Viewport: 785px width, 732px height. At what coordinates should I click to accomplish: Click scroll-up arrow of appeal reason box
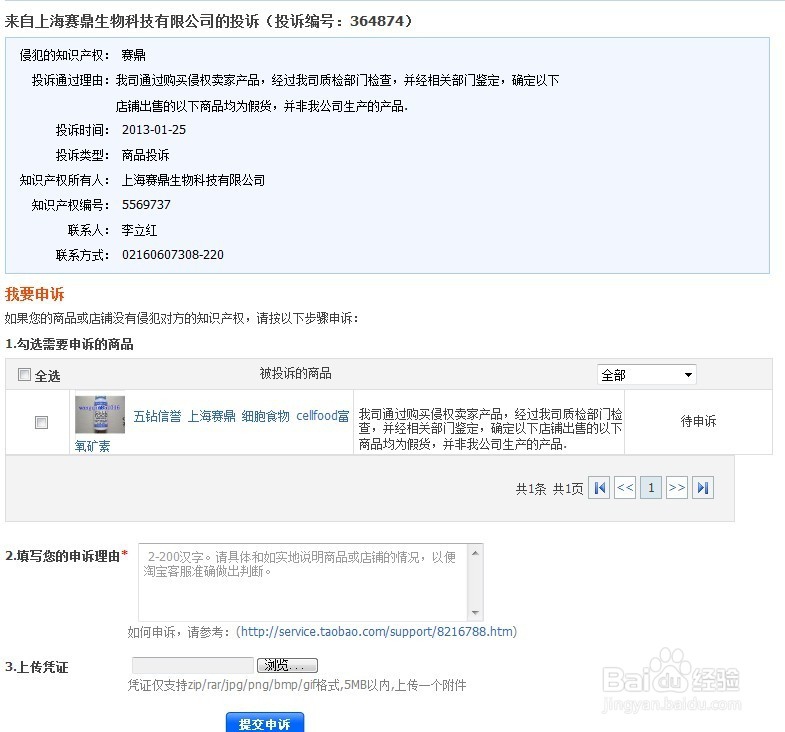[x=475, y=553]
